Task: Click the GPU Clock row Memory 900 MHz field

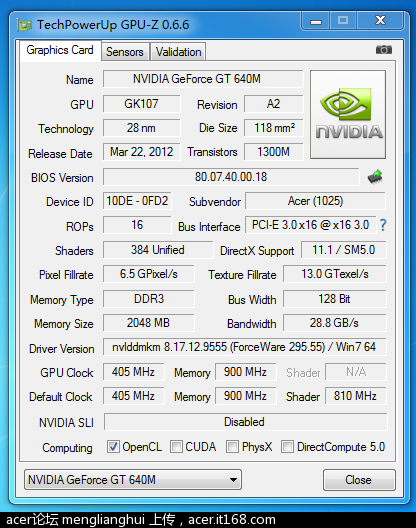Action: click(246, 372)
